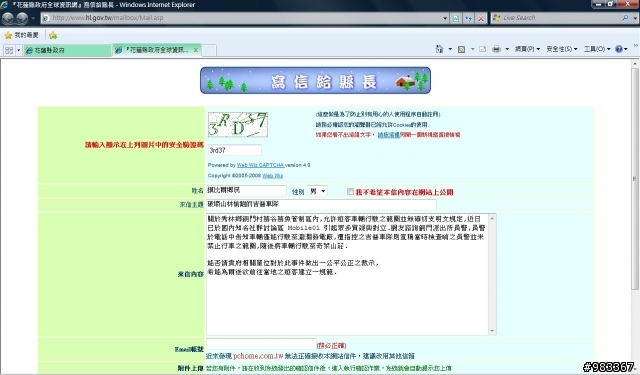The image size is (640, 375).
Task: Open the 工具(O) menu
Action: (x=597, y=49)
